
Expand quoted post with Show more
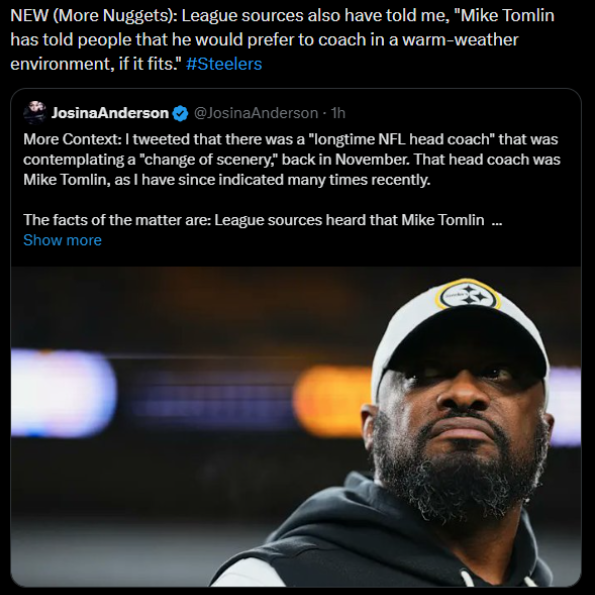[x=62, y=240]
